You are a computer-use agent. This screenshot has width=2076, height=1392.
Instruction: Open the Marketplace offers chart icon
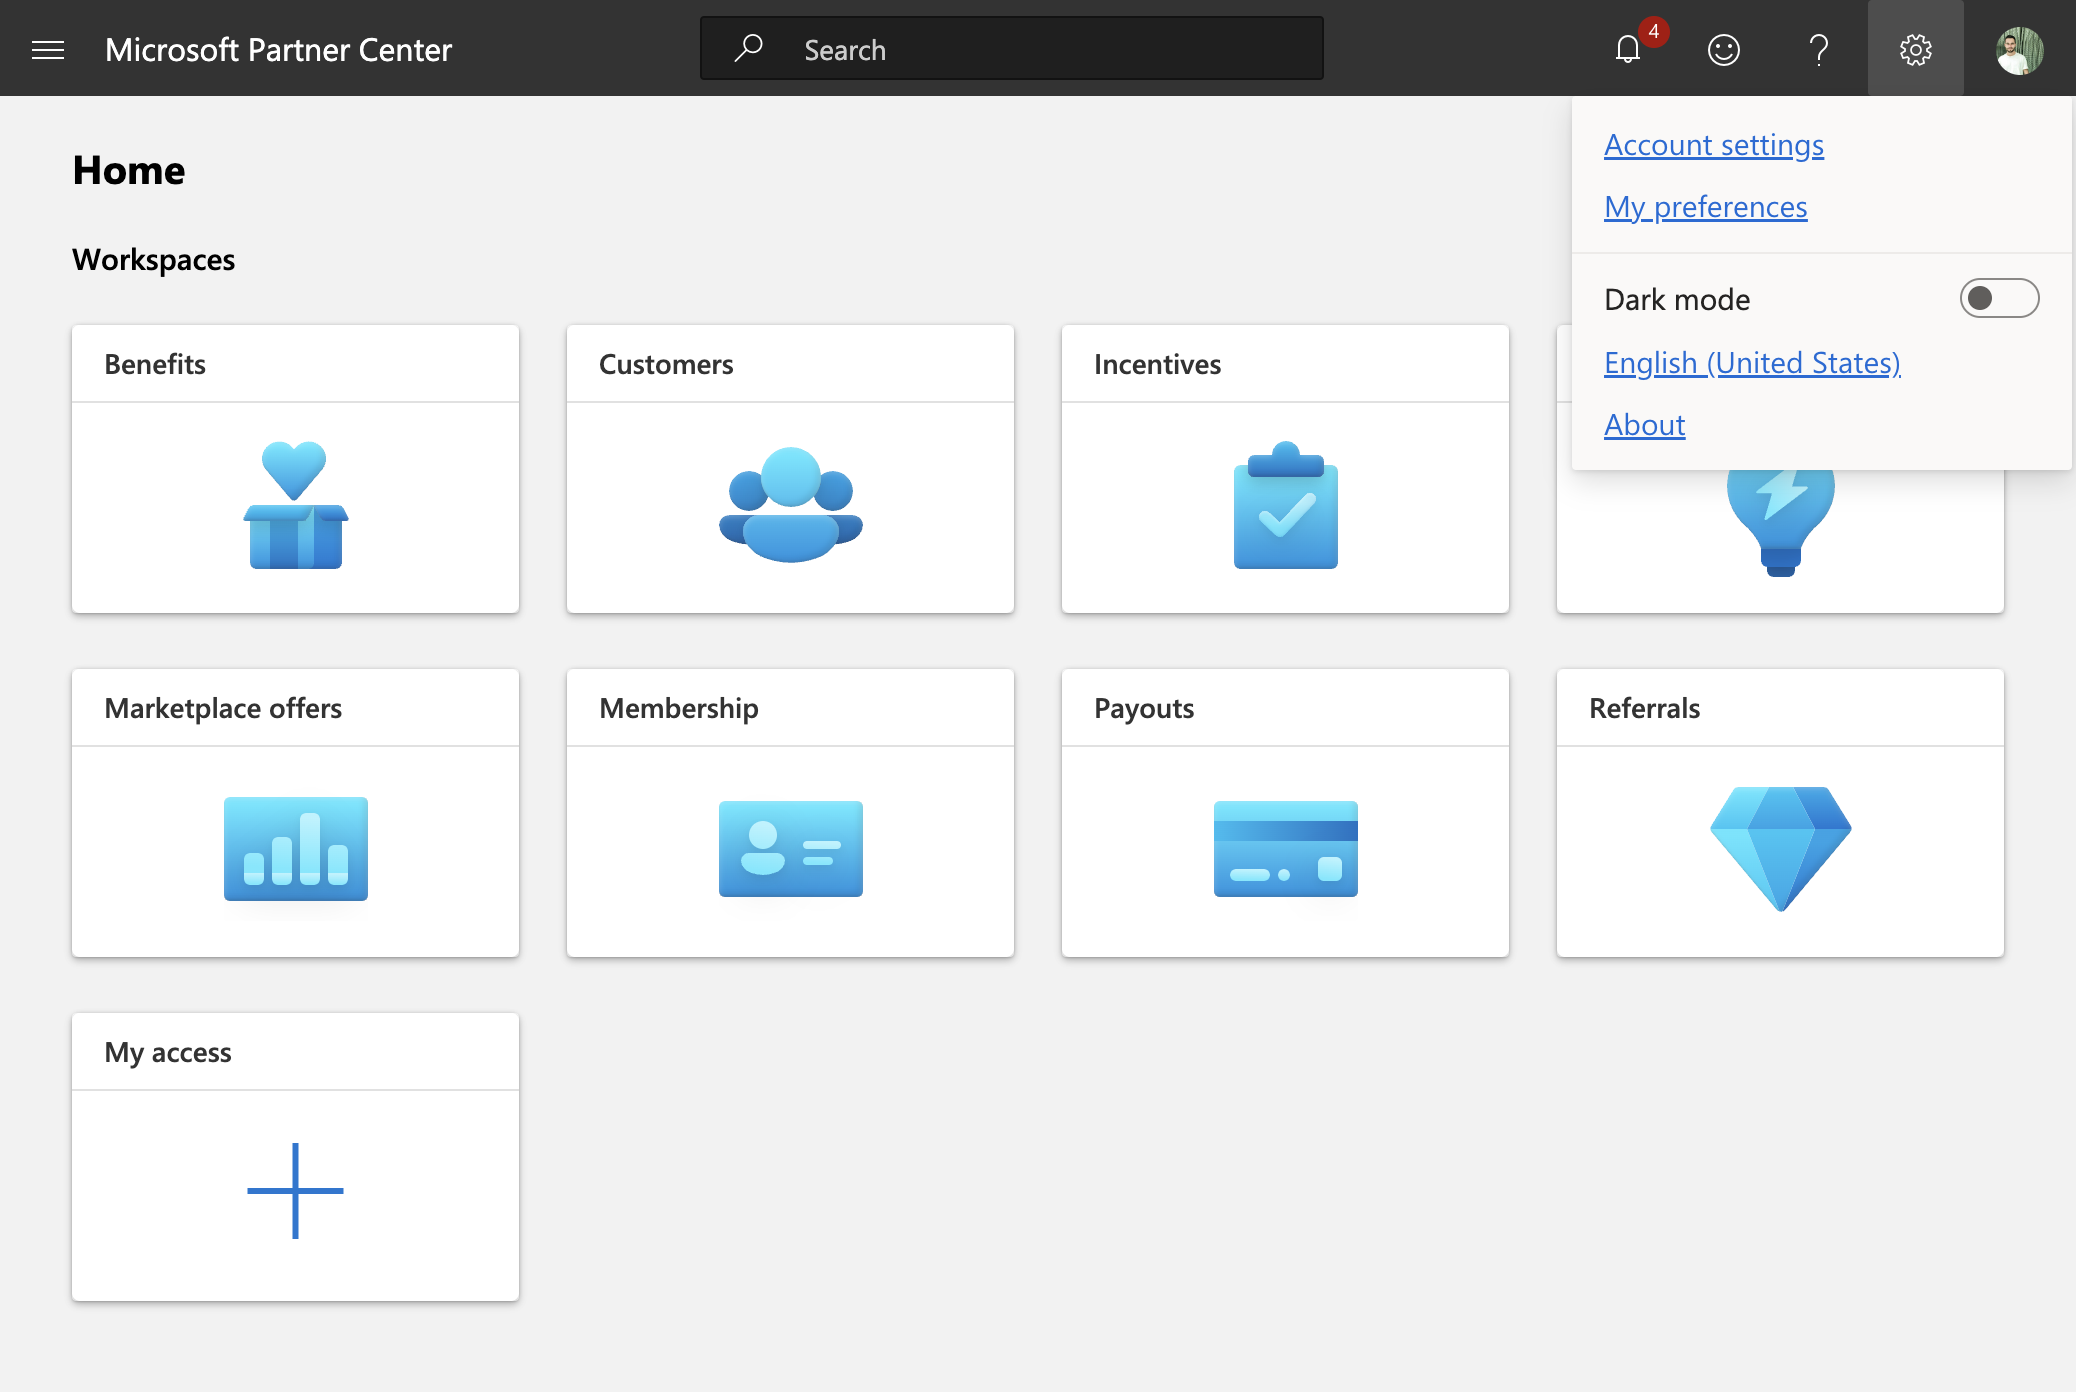point(296,849)
